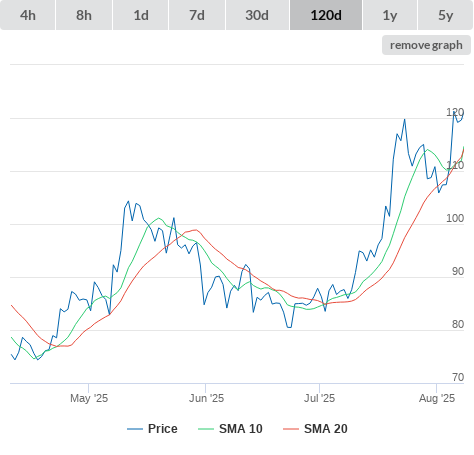Viewport: 474px width, 455px height.
Task: Open the 1y time range
Action: pyautogui.click(x=390, y=15)
